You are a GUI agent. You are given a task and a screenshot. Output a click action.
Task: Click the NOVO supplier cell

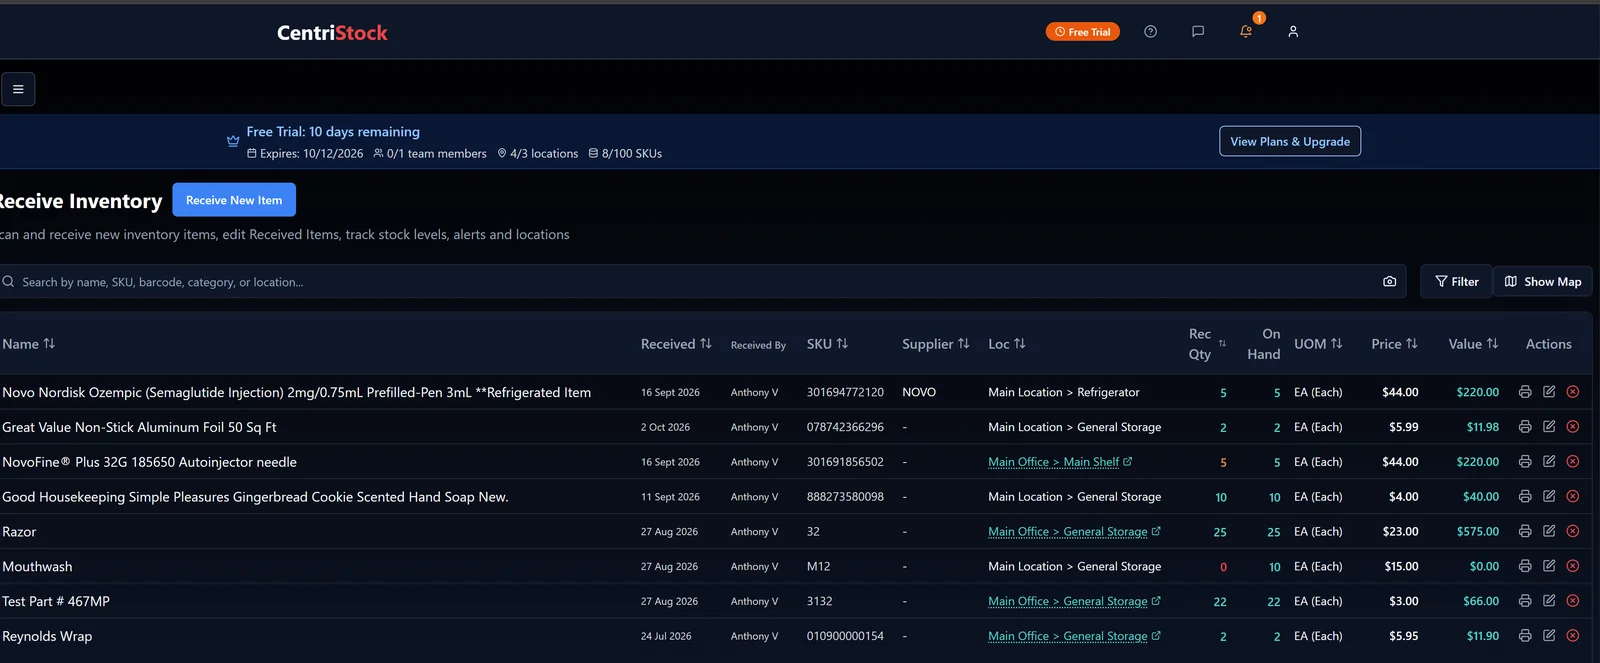[x=919, y=392]
